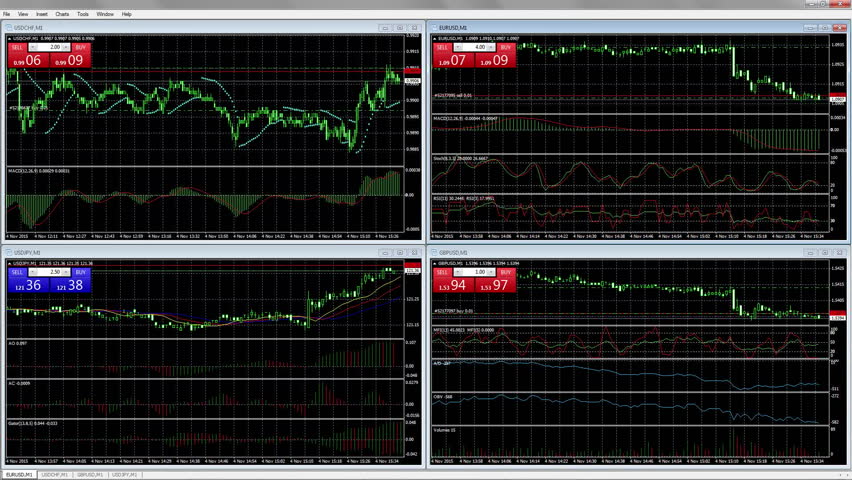The height and width of the screenshot is (480, 852).
Task: Click USDCHF sell price 0.99 06
Action: point(28,60)
